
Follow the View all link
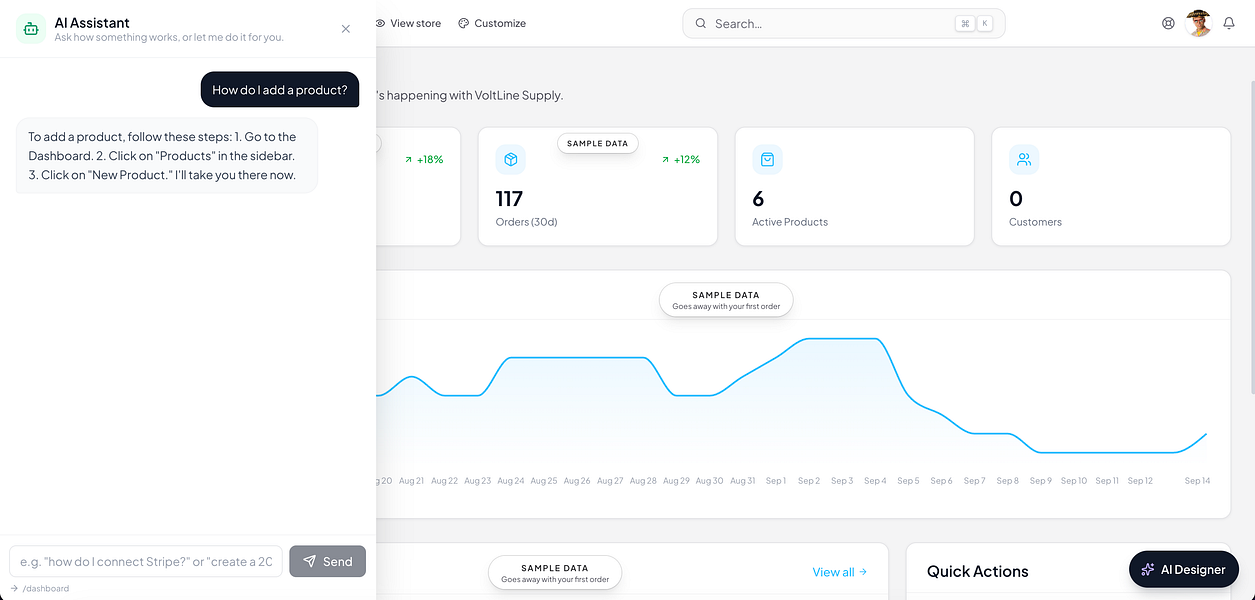pyautogui.click(x=840, y=572)
